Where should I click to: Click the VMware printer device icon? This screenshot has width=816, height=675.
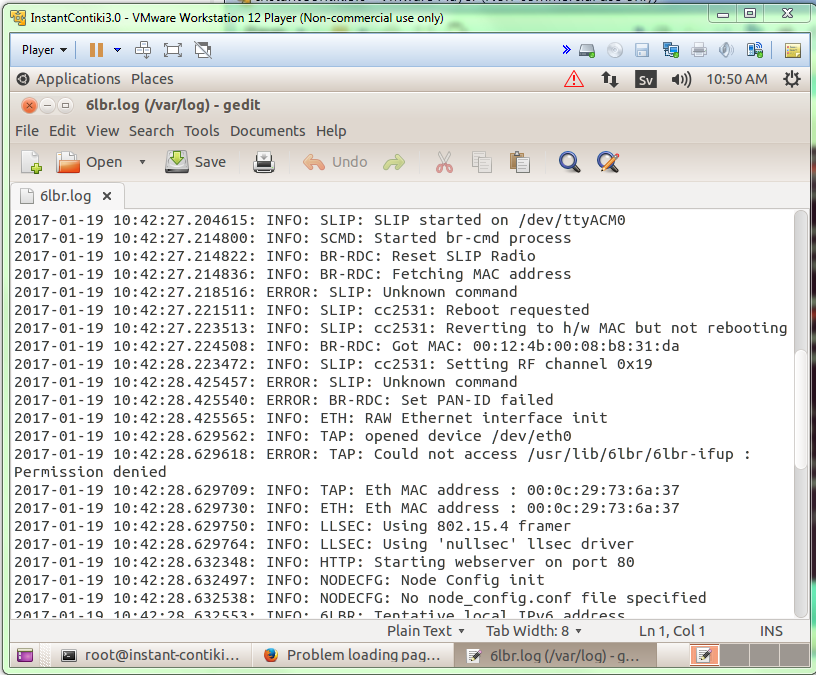click(x=699, y=50)
